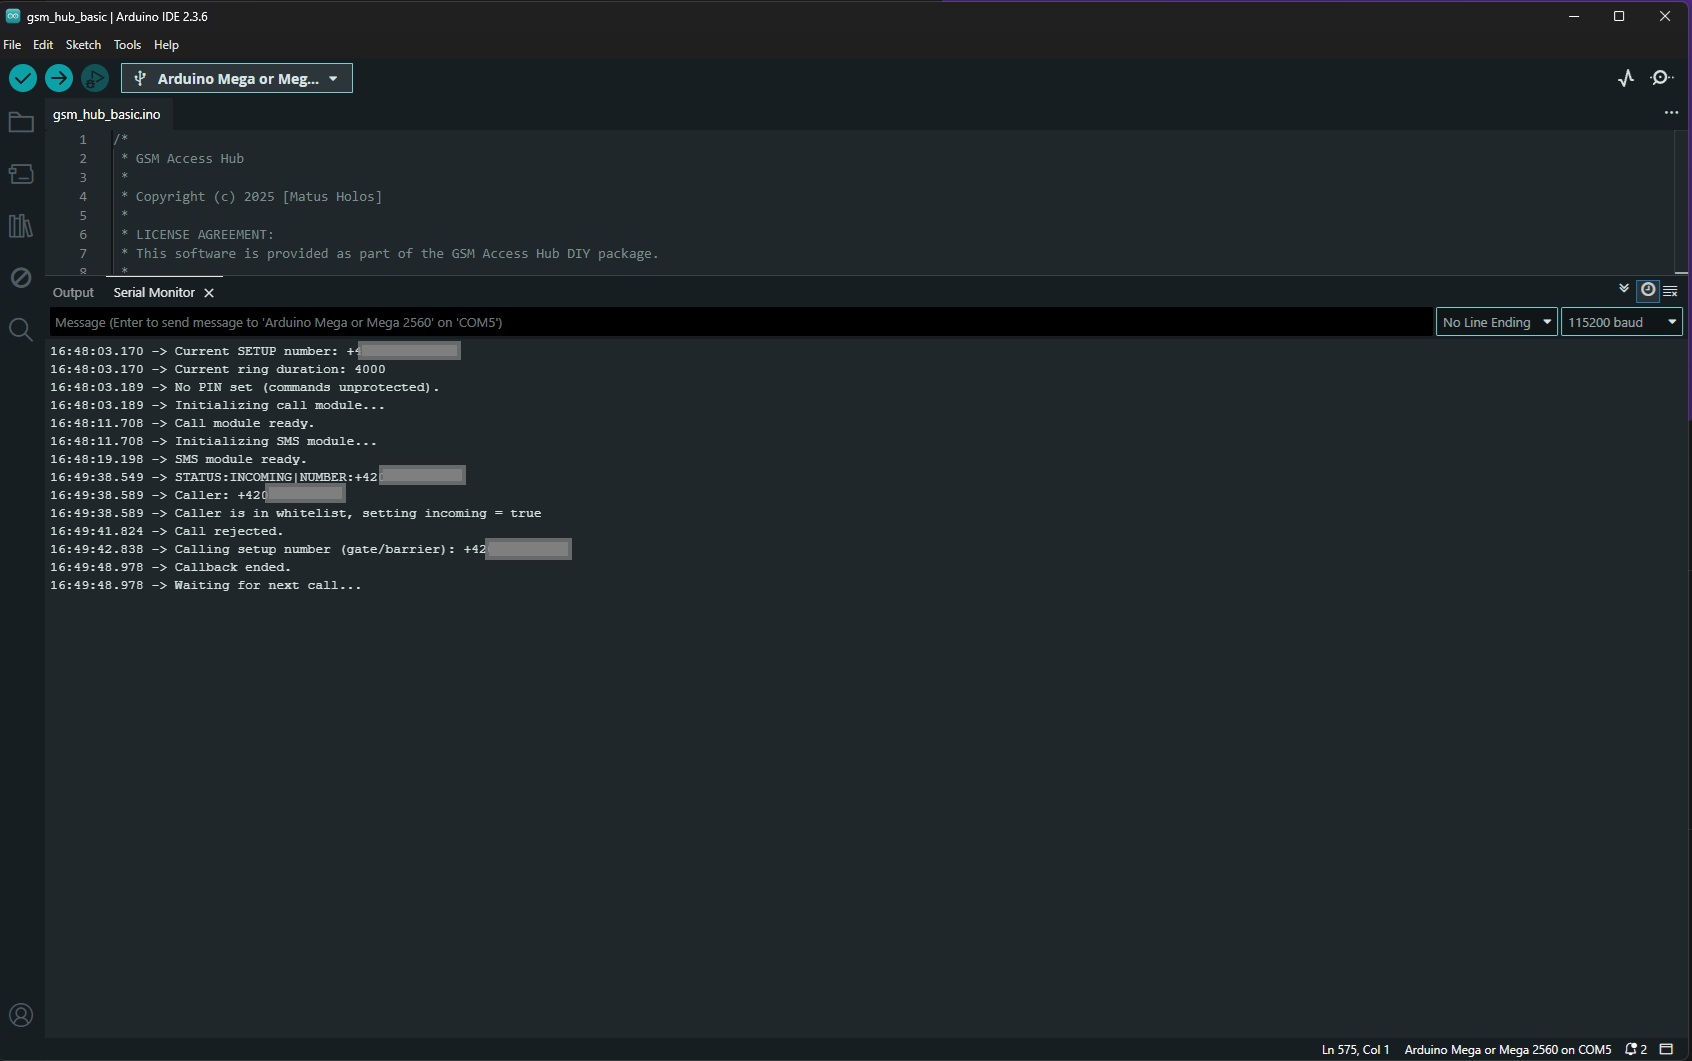The image size is (1692, 1061).
Task: Focus the serial message input field
Action: point(741,322)
